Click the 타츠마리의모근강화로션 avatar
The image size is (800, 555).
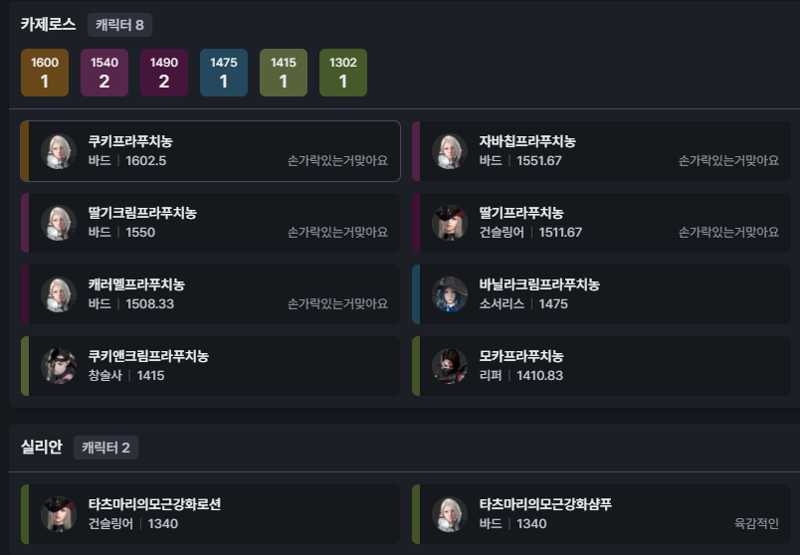(x=59, y=514)
